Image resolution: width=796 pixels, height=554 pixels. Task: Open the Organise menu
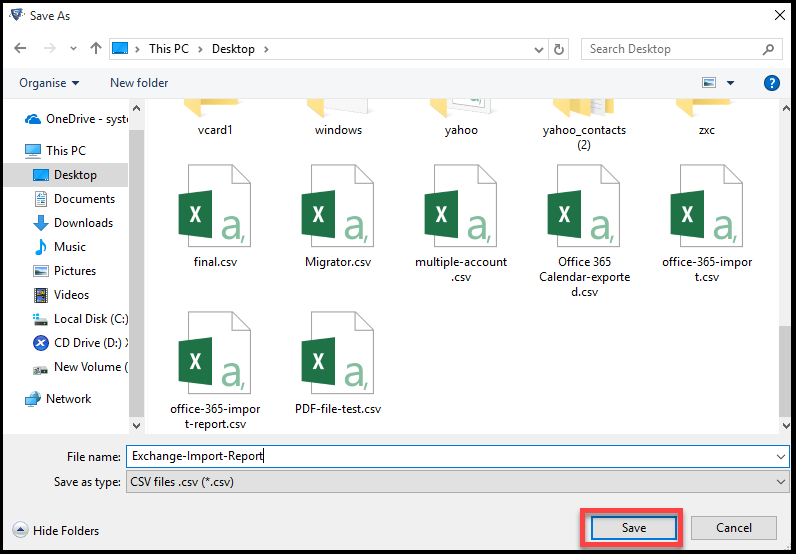click(x=49, y=83)
